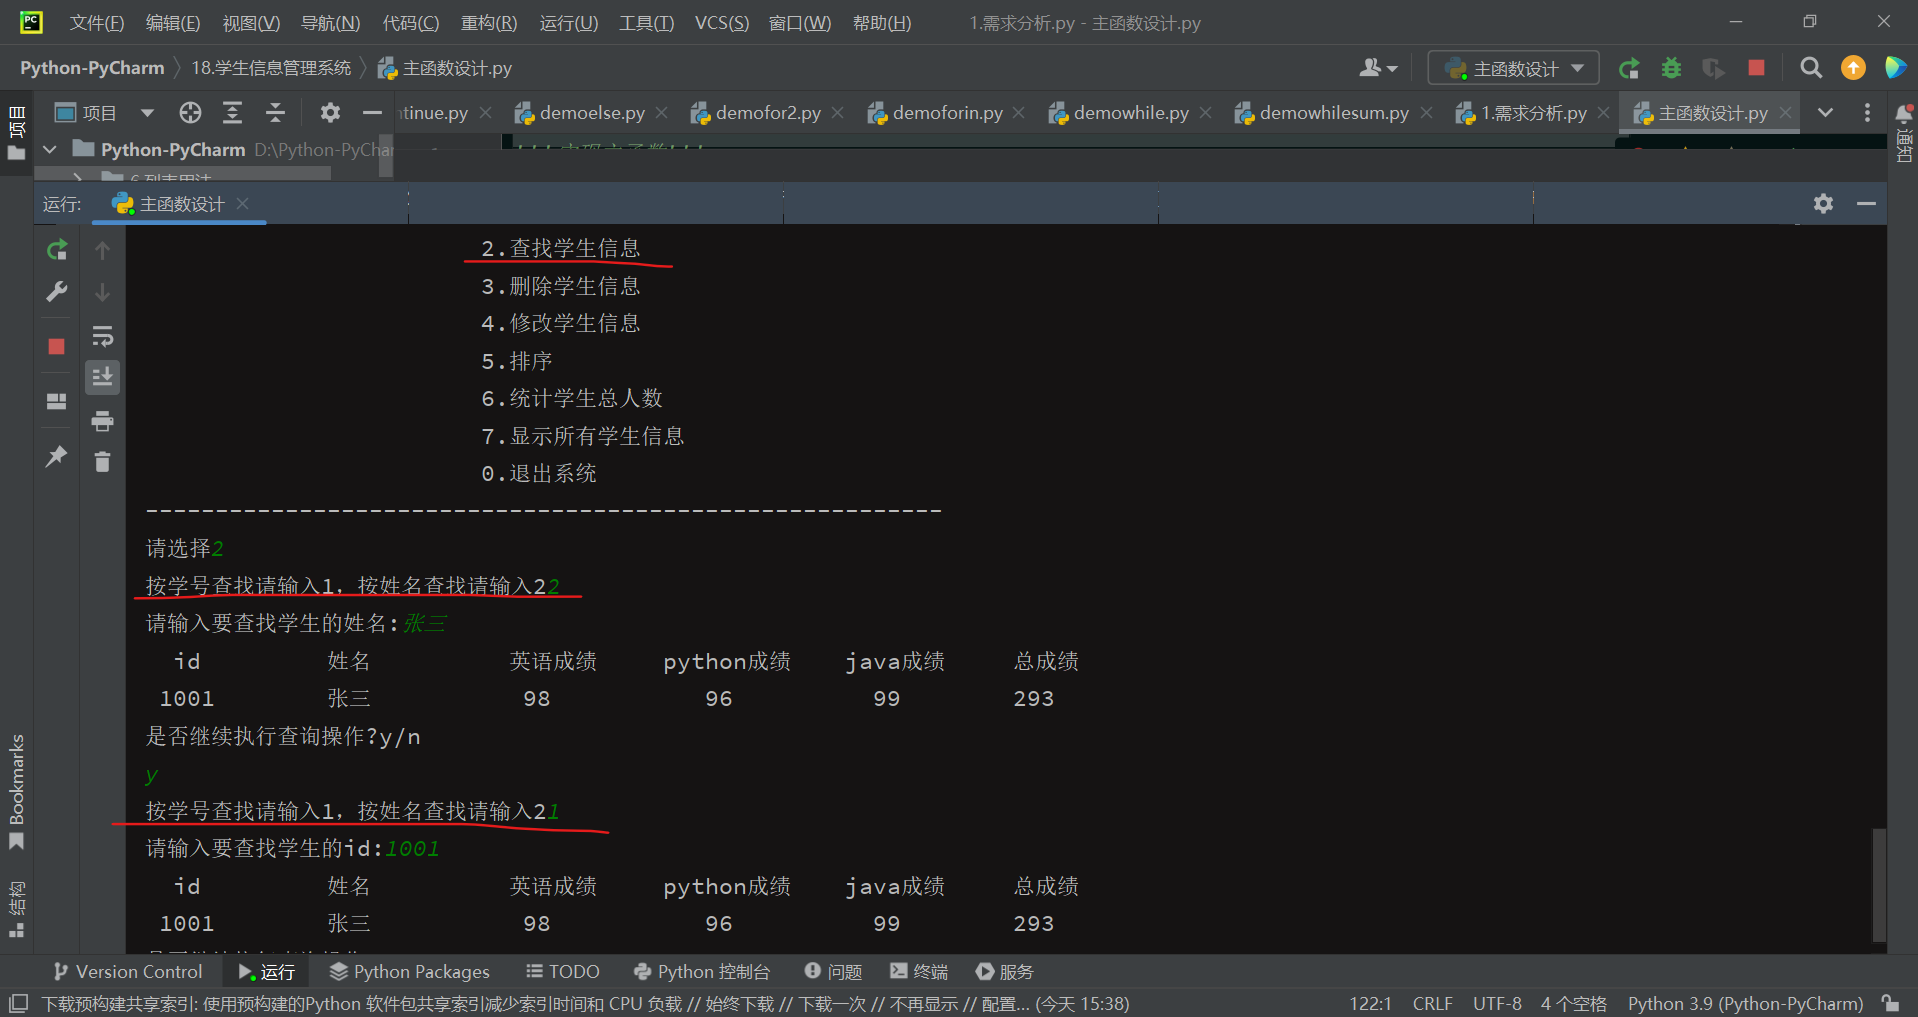Run with coverage using the shield icon
Screen dimensions: 1918x1017
click(1713, 68)
